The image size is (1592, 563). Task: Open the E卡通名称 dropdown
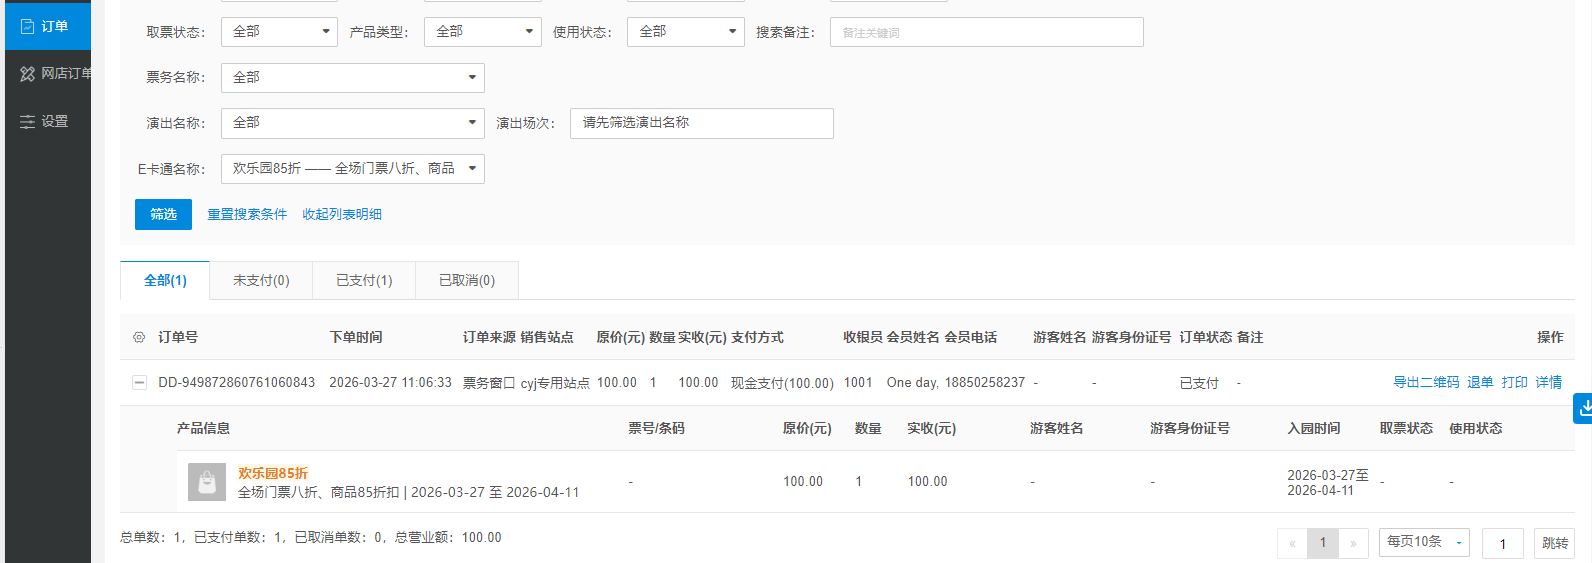pos(352,169)
